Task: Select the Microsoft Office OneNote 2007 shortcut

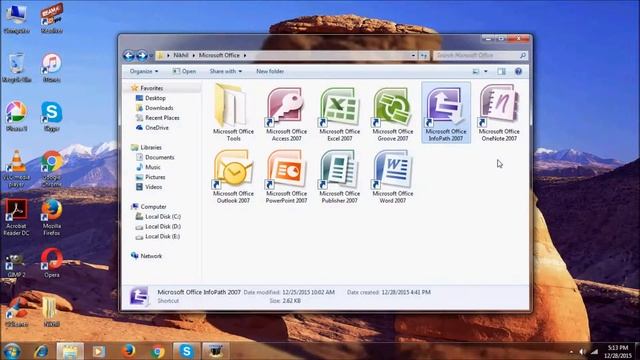Action: (x=499, y=113)
